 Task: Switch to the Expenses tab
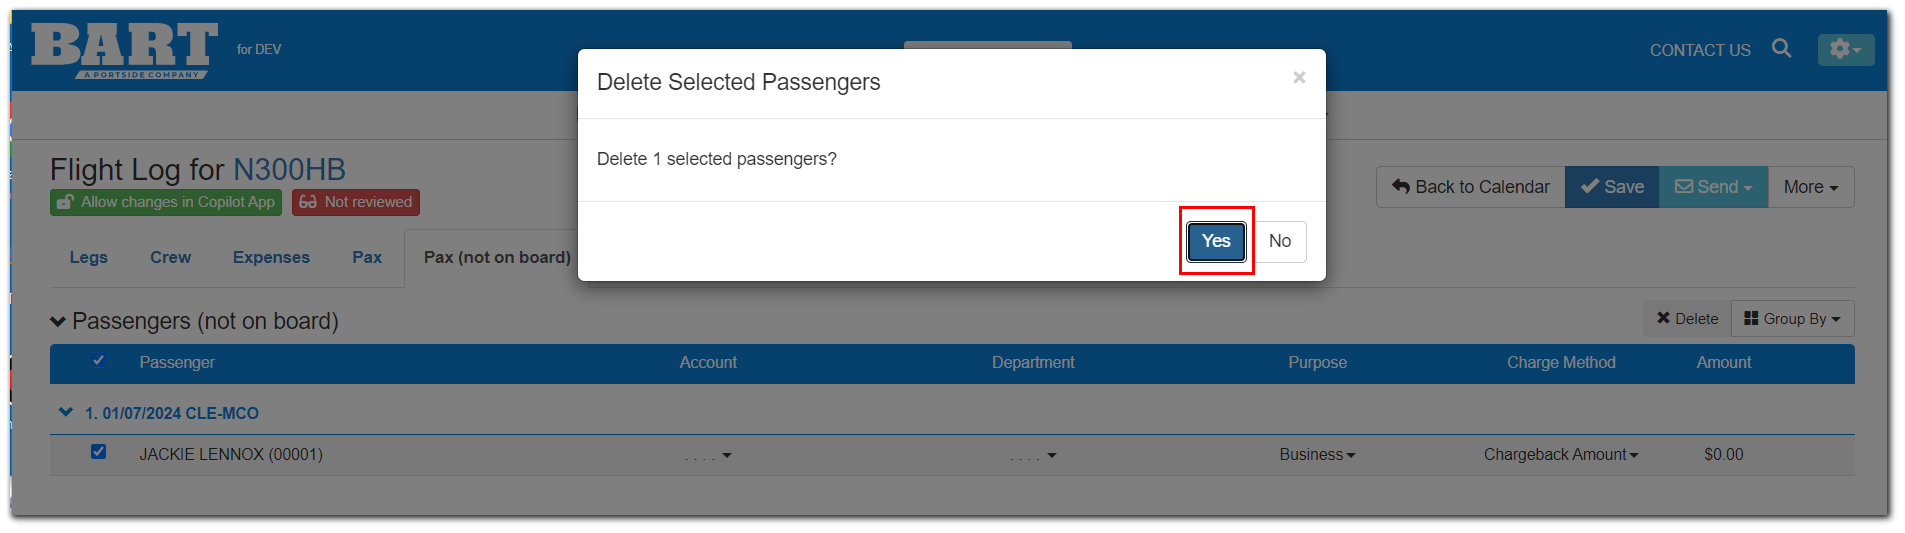(x=271, y=257)
